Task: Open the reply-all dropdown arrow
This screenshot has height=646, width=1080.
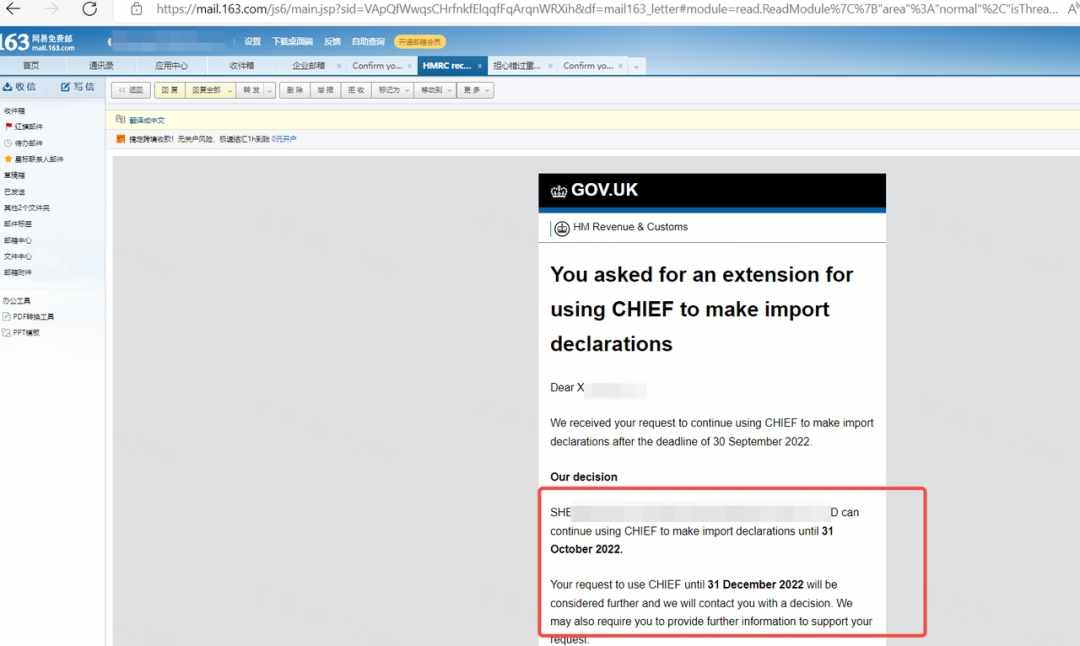Action: pyautogui.click(x=229, y=90)
